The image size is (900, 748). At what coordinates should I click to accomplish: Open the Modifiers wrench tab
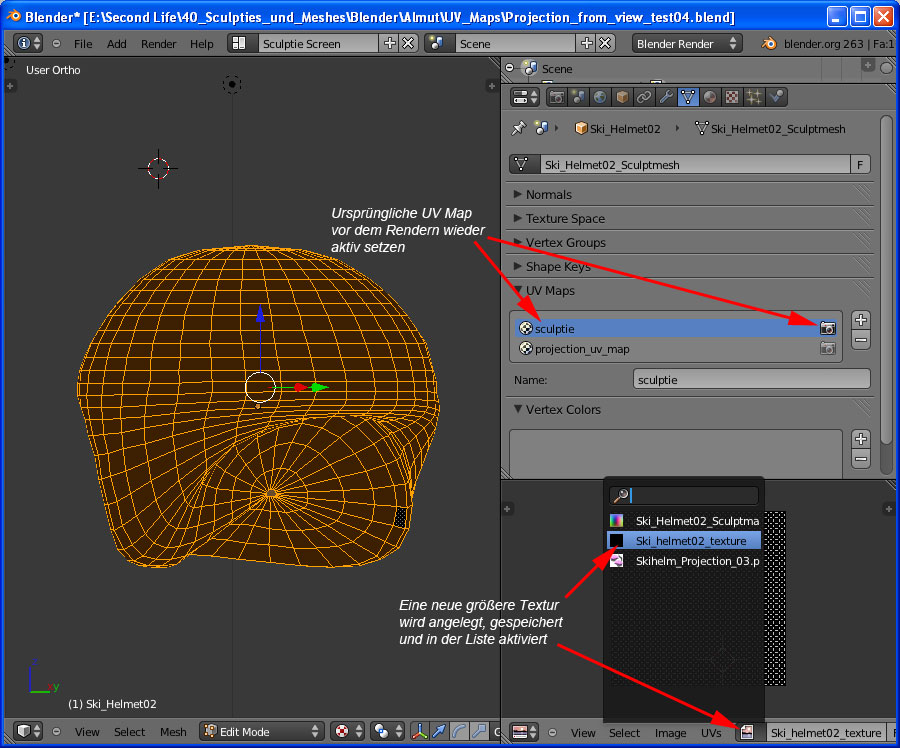point(665,97)
